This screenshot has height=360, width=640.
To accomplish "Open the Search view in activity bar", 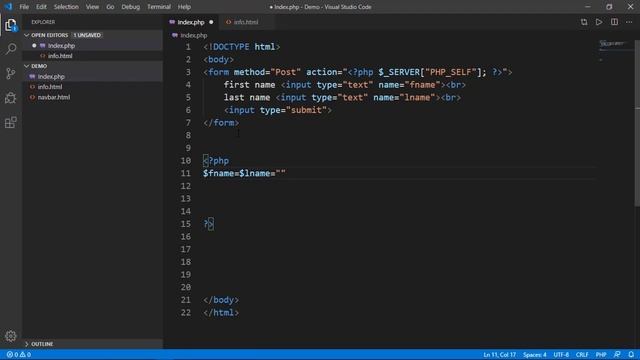I will coord(11,49).
